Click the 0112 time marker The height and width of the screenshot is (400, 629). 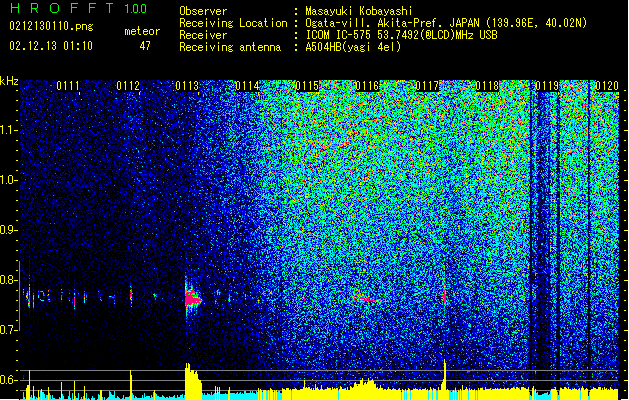pyautogui.click(x=128, y=86)
